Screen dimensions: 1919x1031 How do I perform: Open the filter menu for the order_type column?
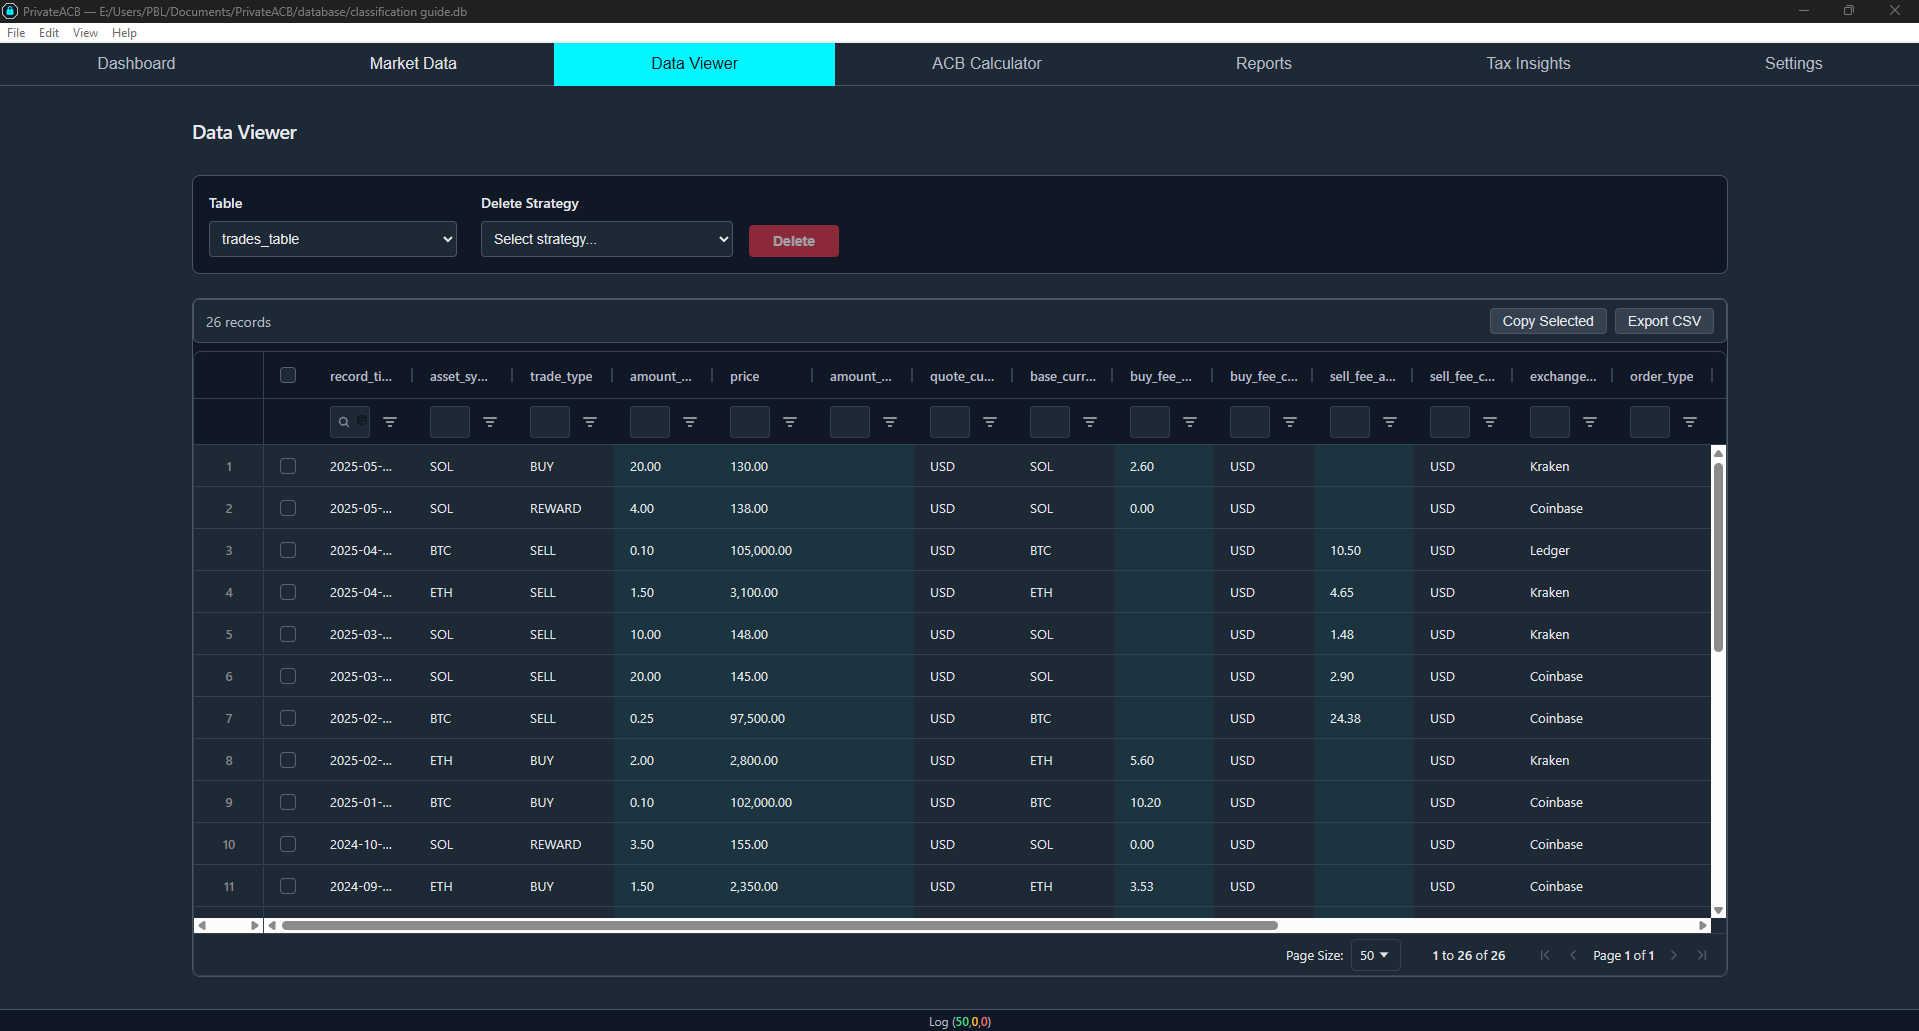click(1691, 421)
